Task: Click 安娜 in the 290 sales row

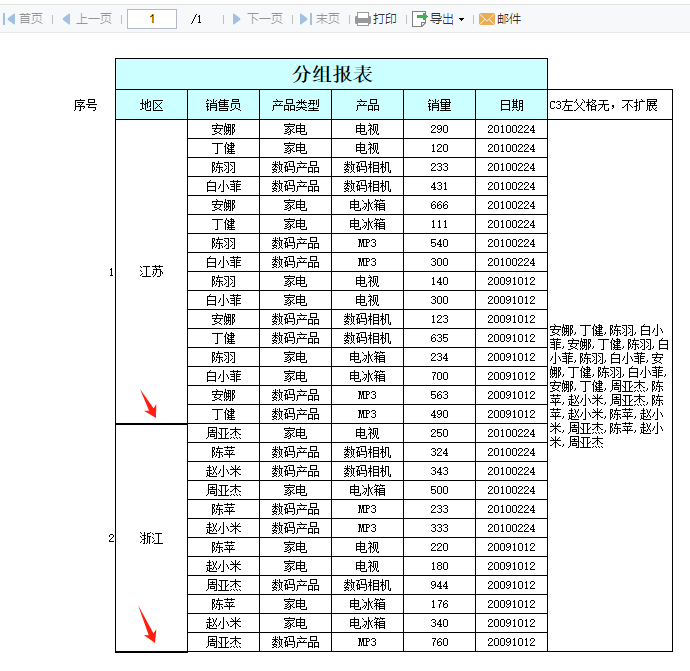Action: point(224,129)
